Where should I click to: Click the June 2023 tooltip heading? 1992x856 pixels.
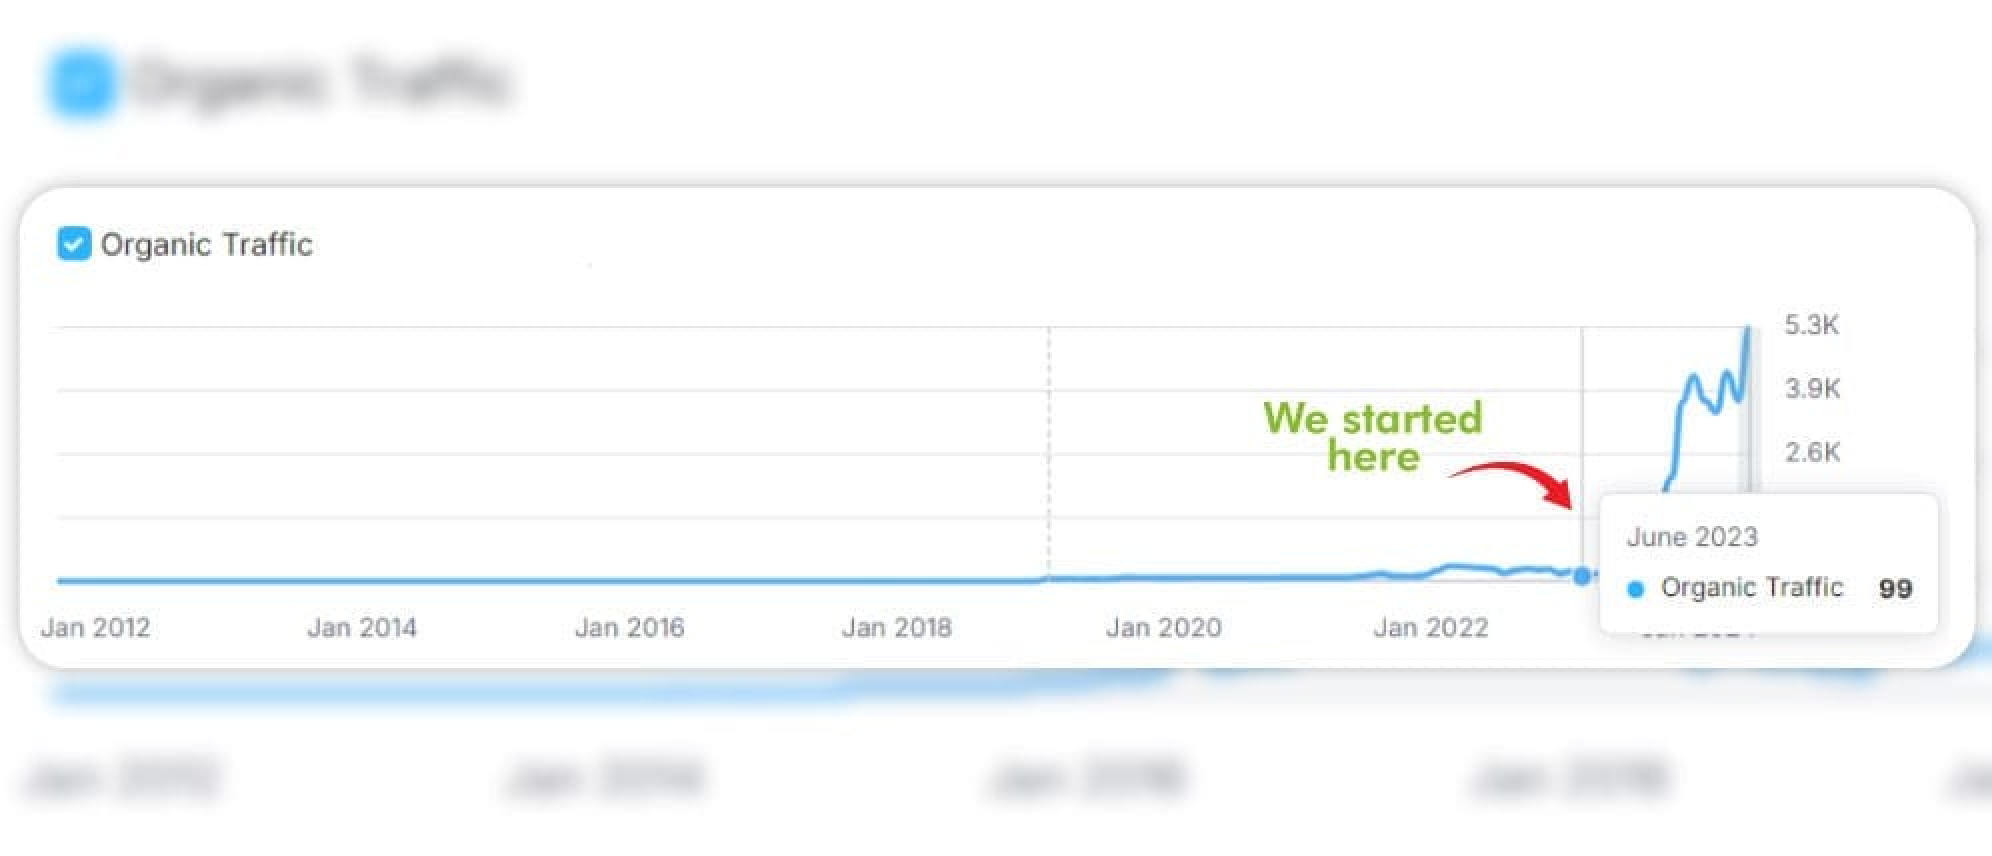point(1692,537)
